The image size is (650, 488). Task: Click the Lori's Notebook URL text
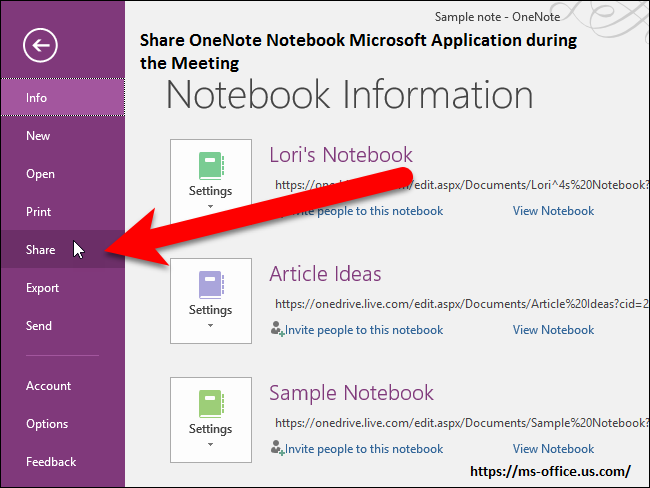coord(461,185)
